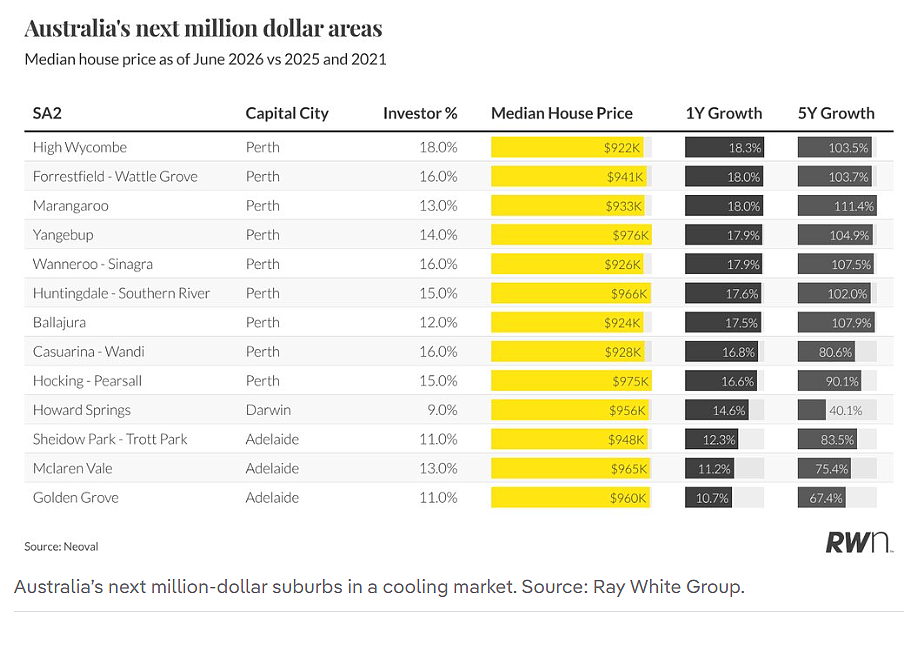This screenshot has height=650, width=912.
Task: Click the Golden Grove suburb name
Action: click(x=76, y=498)
